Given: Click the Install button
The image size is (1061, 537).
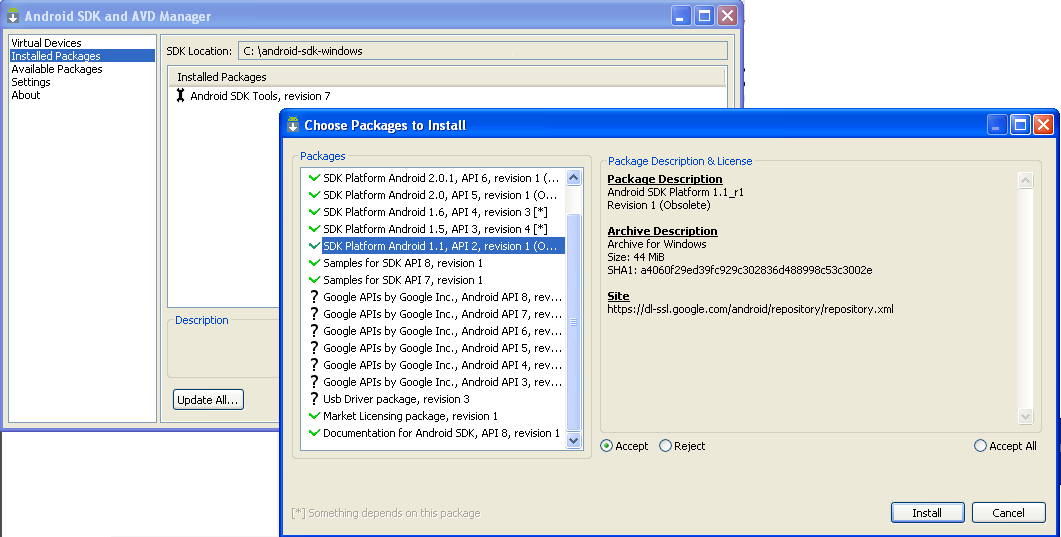Looking at the screenshot, I should tap(927, 513).
